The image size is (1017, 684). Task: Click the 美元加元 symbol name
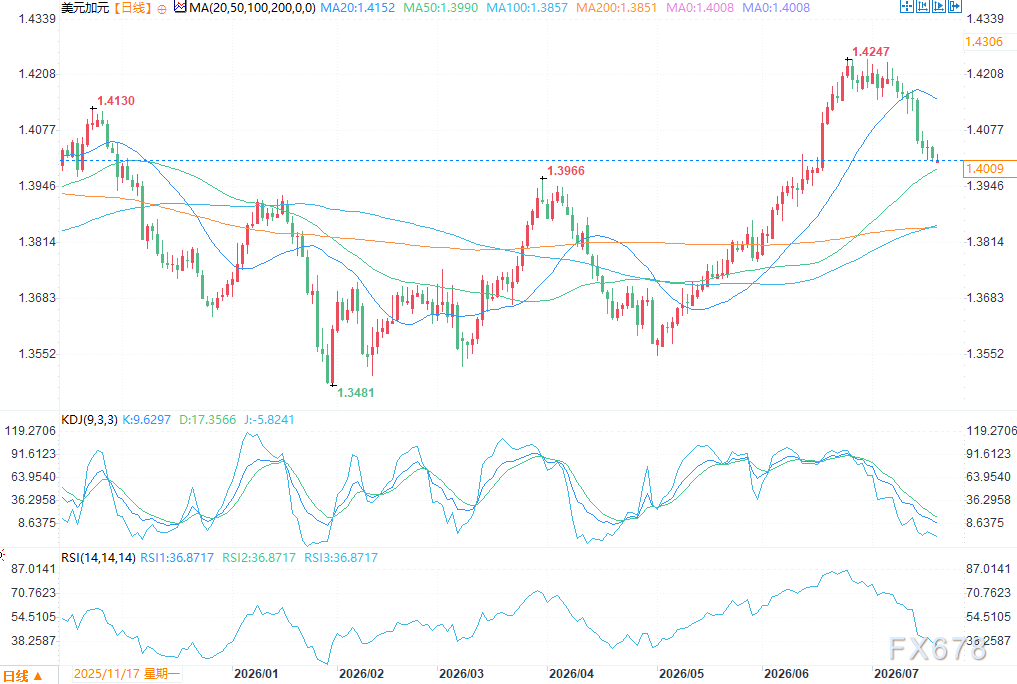pyautogui.click(x=85, y=8)
